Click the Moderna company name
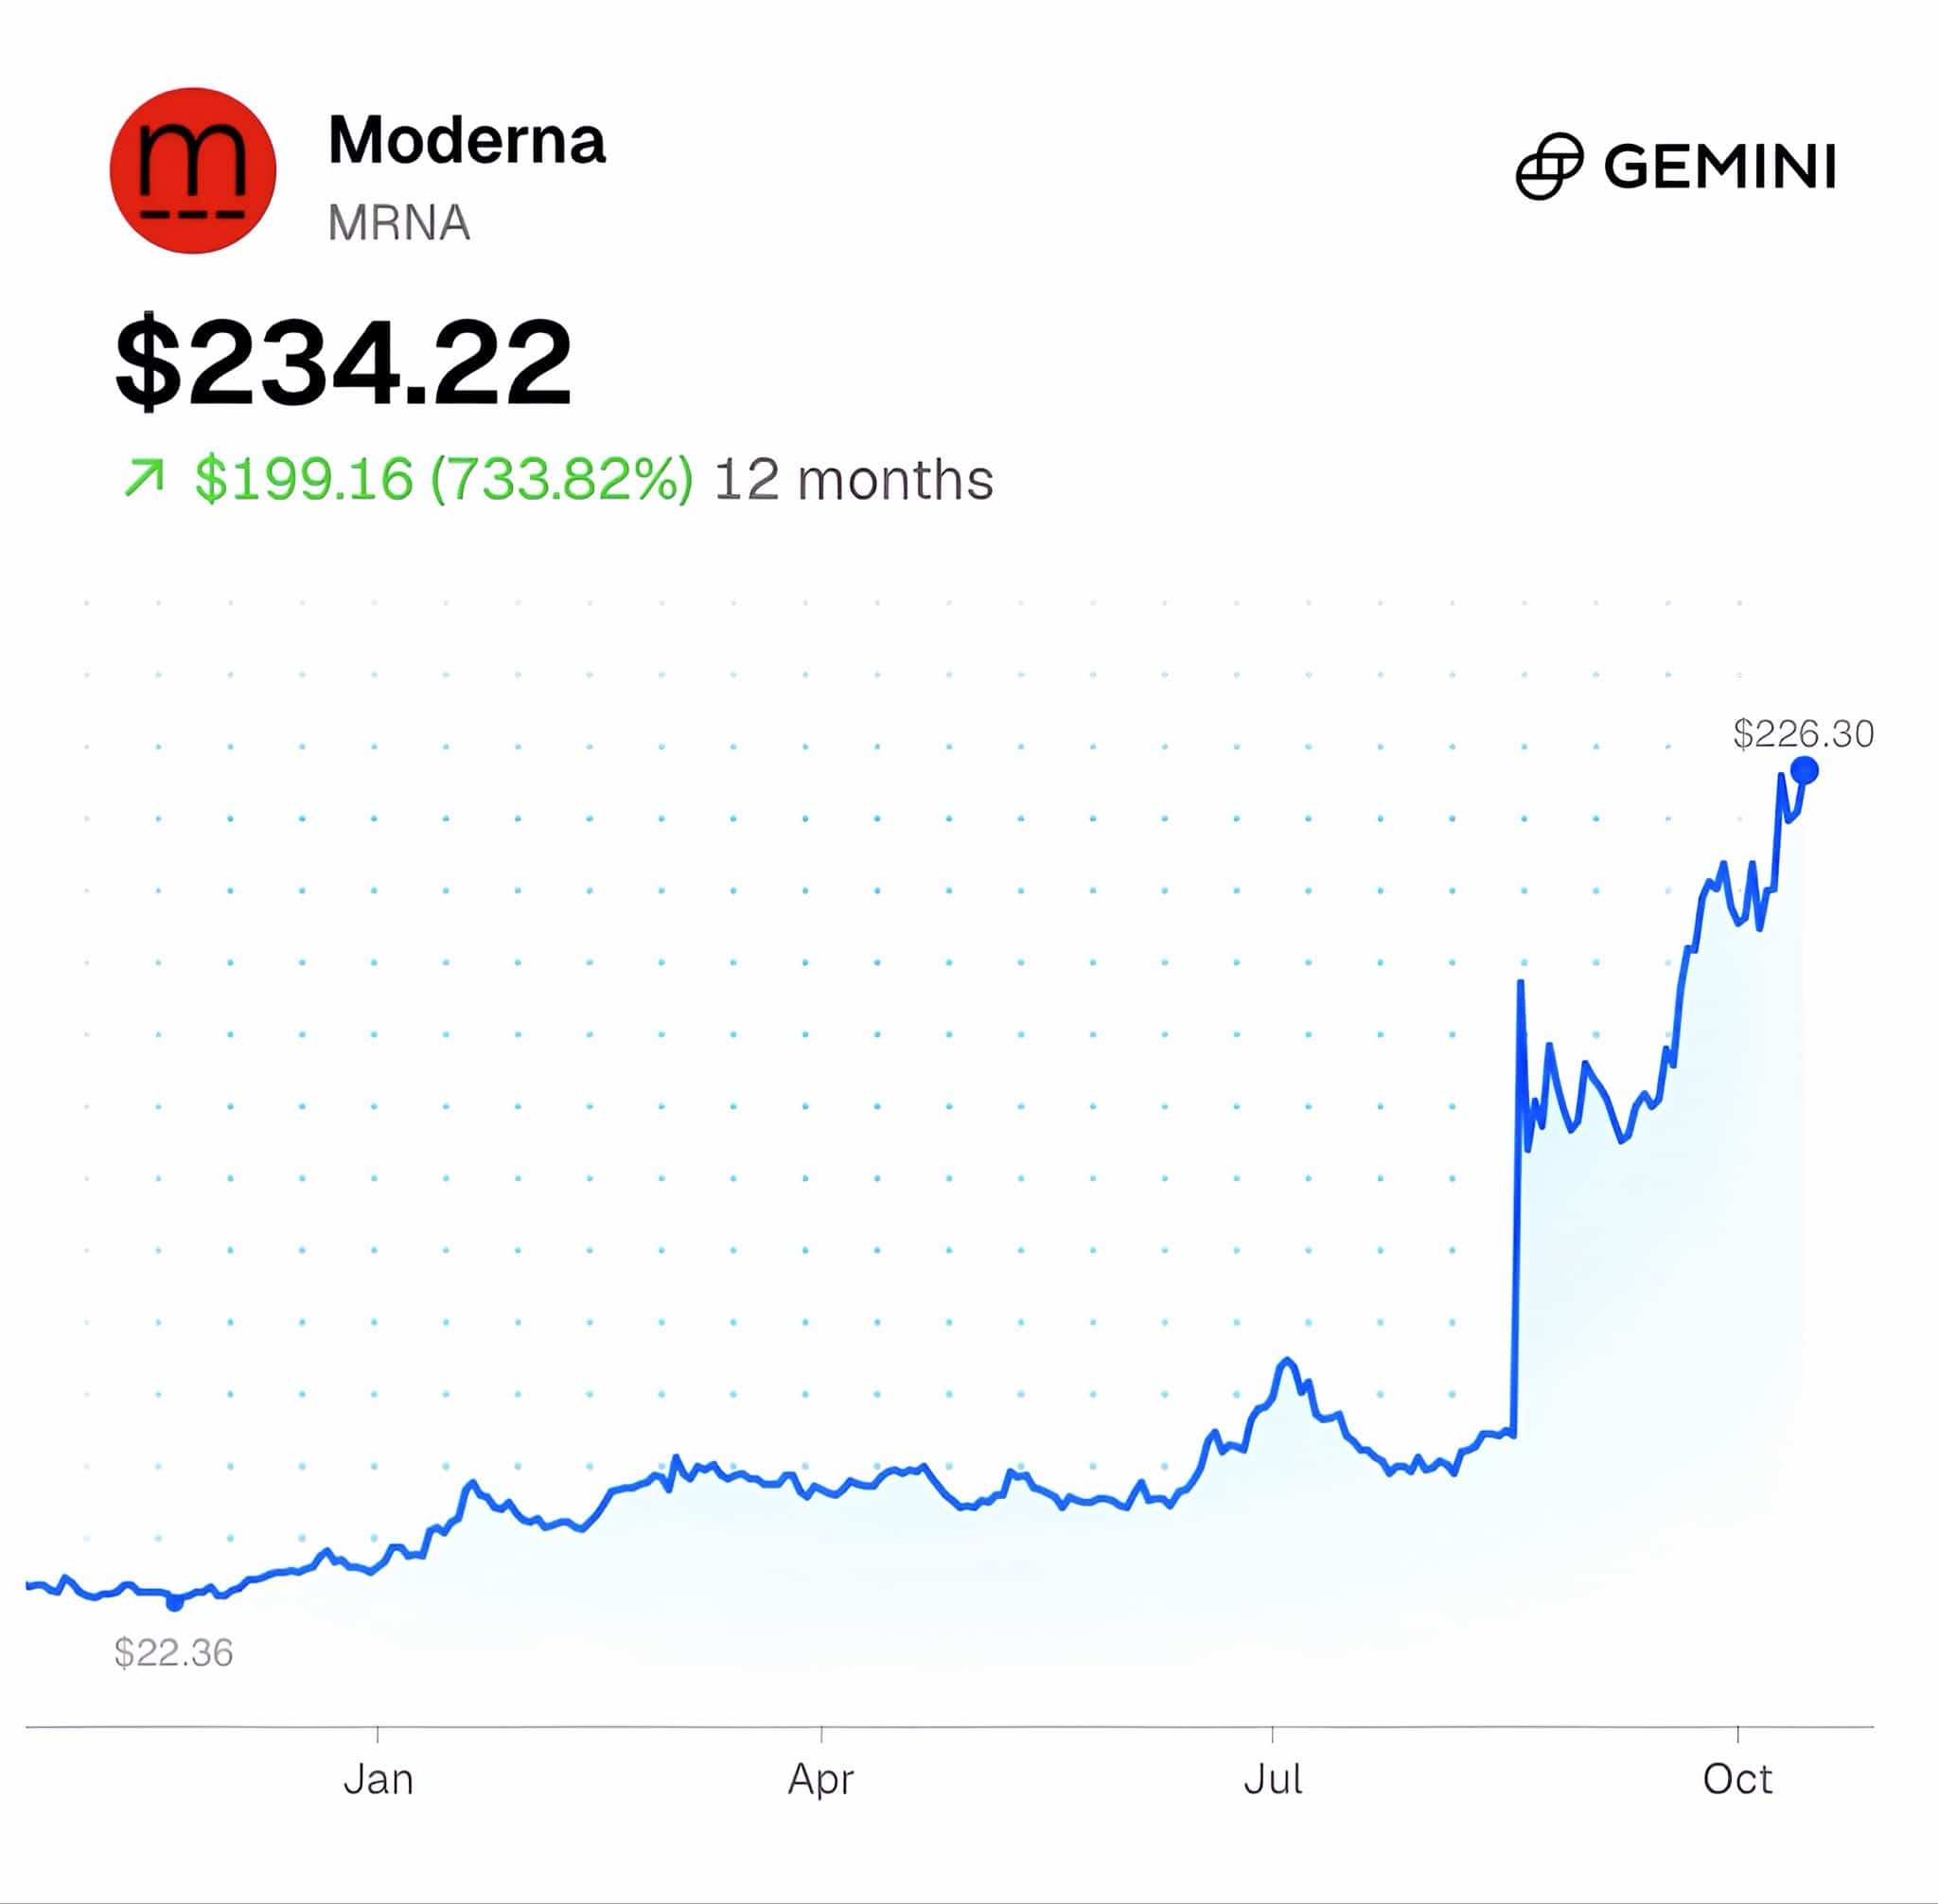The width and height of the screenshot is (1938, 1904). [x=467, y=140]
